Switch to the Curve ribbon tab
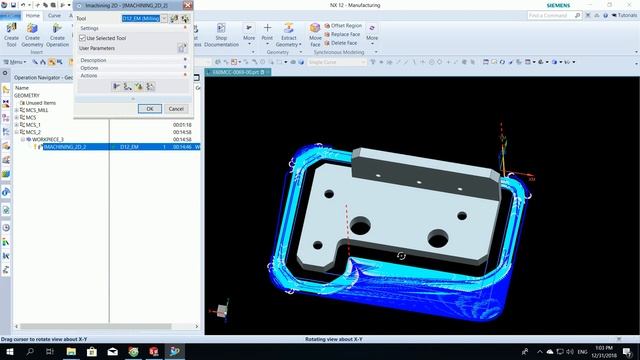 coord(54,16)
